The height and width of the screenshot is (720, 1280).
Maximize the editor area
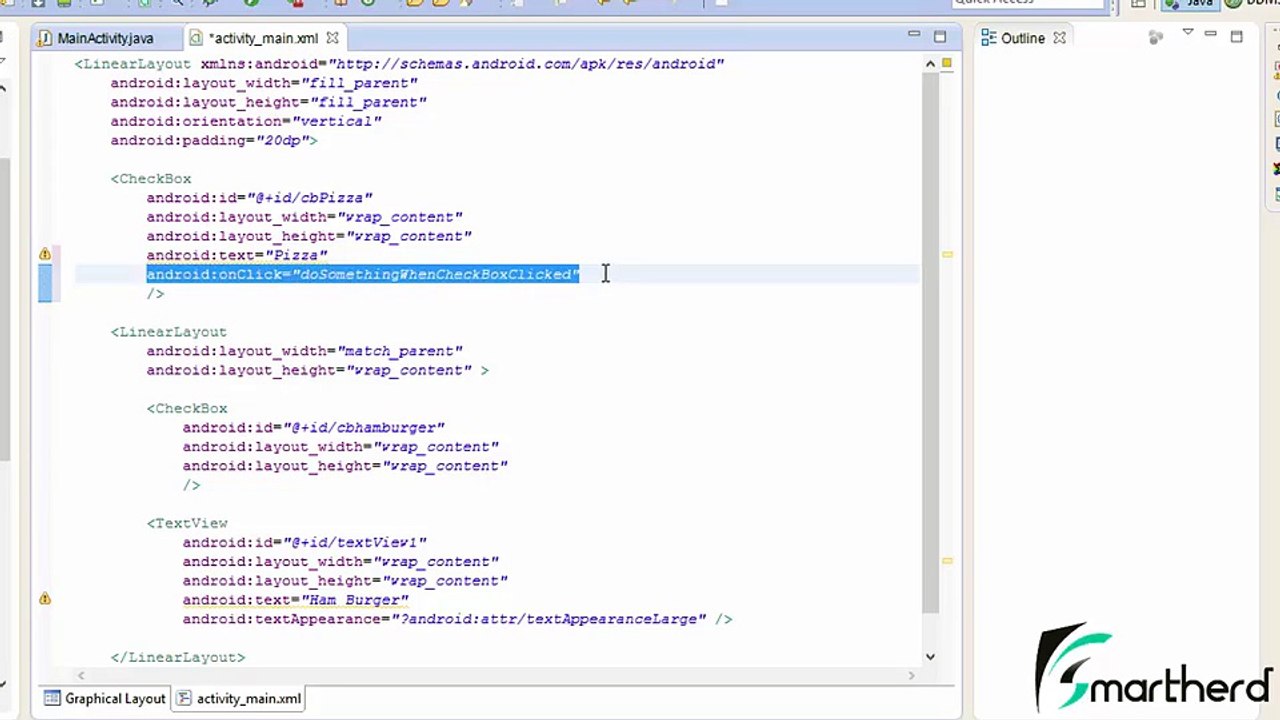940,36
